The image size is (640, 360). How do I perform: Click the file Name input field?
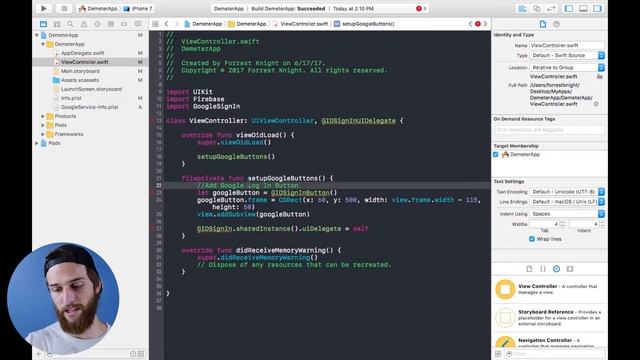pos(567,46)
